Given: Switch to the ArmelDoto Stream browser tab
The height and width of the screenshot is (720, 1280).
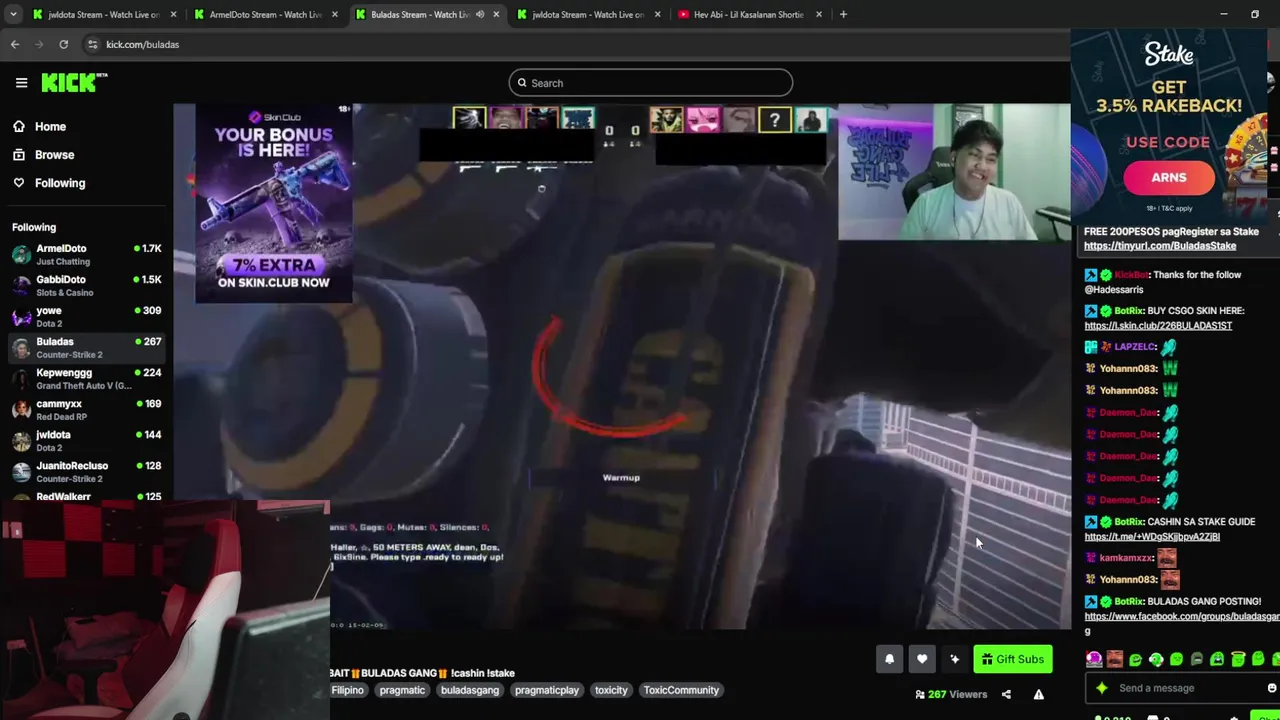Looking at the screenshot, I should point(265,15).
